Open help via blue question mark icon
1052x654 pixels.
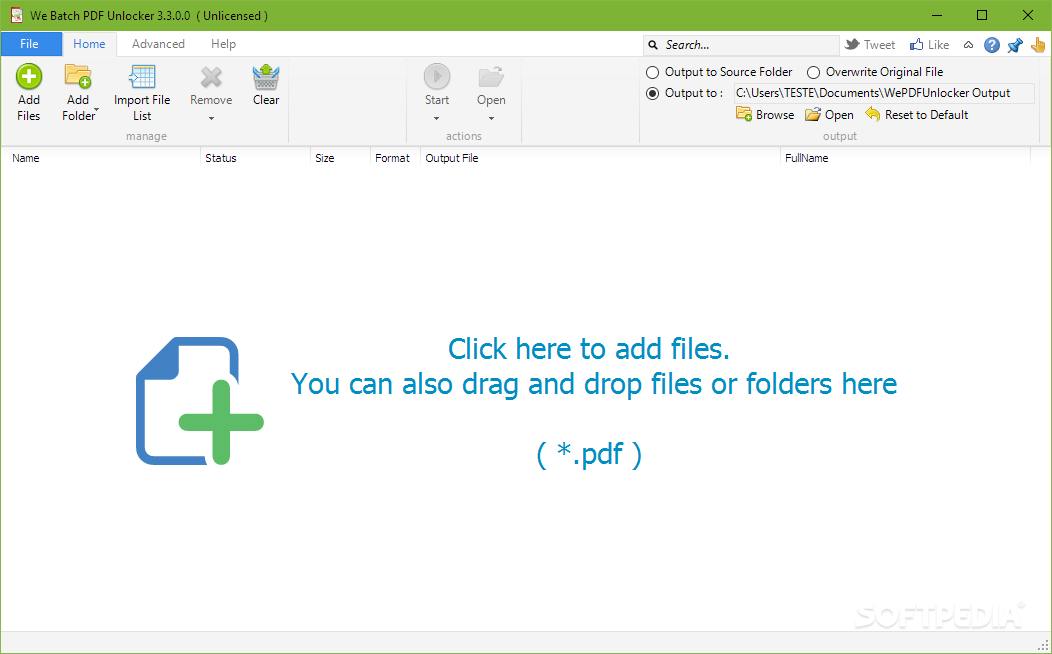(992, 45)
